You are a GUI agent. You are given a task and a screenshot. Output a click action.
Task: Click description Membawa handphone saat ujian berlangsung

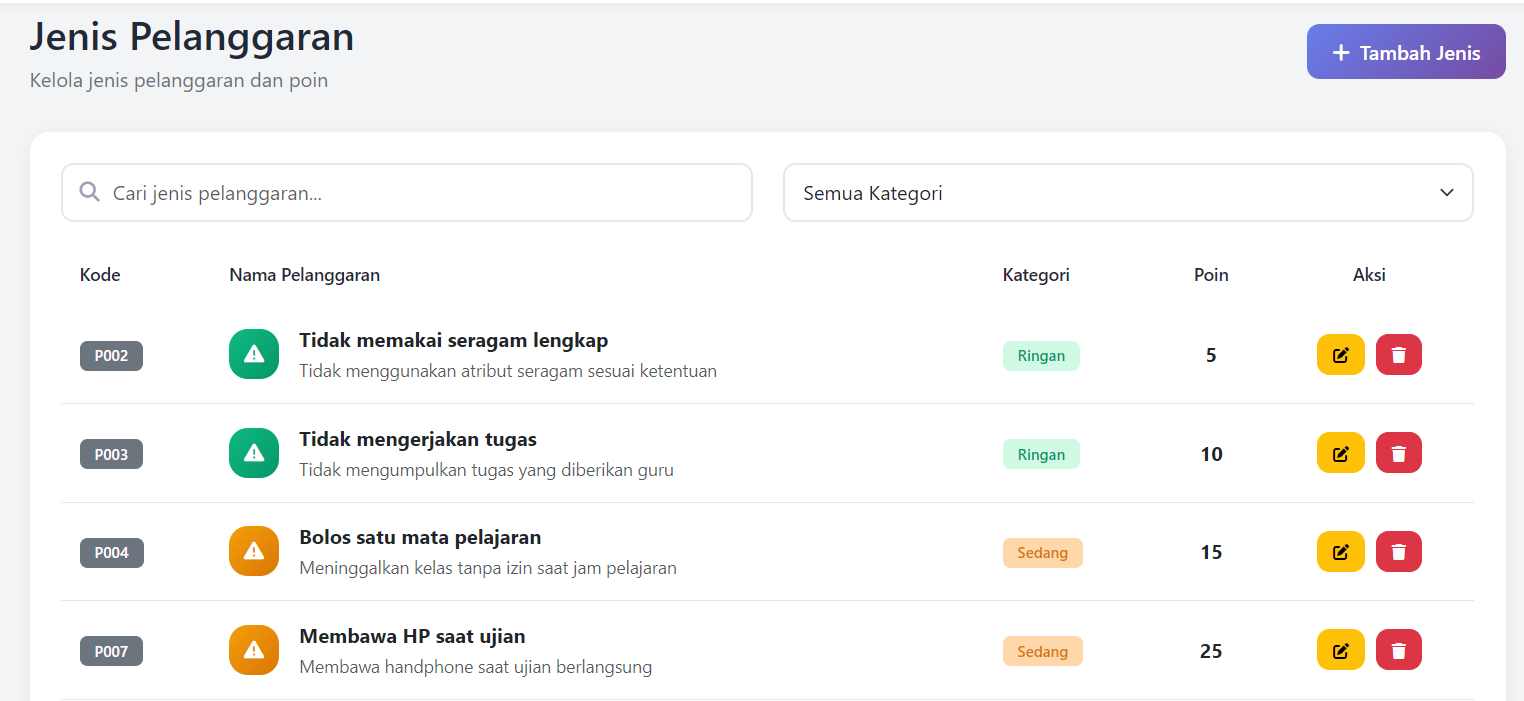pyautogui.click(x=476, y=667)
